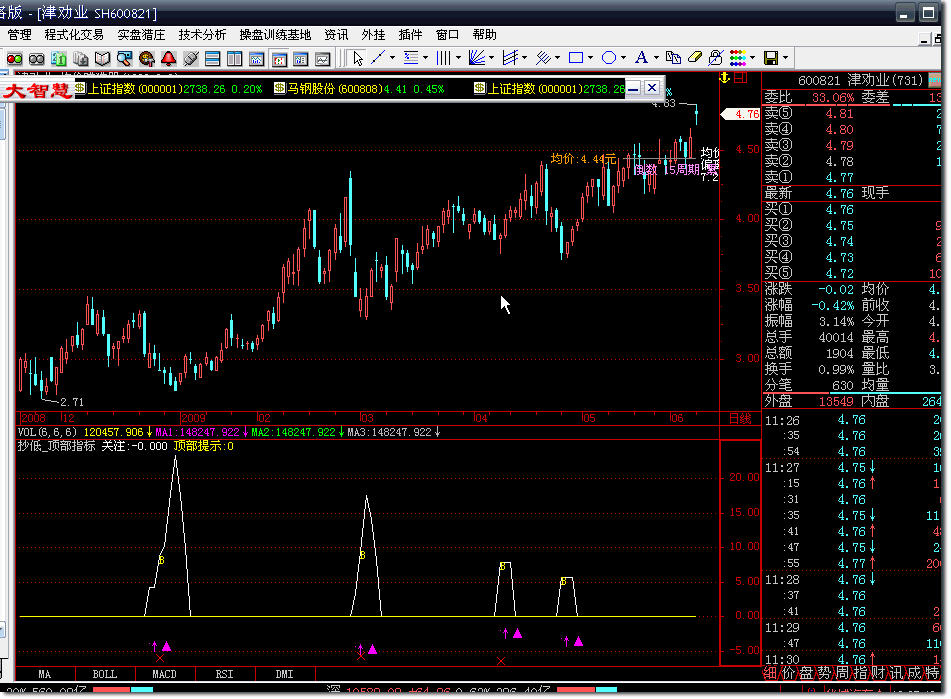Screen dimensions: 951x699
Task: Open the 实盘猎庄 menu
Action: point(141,35)
